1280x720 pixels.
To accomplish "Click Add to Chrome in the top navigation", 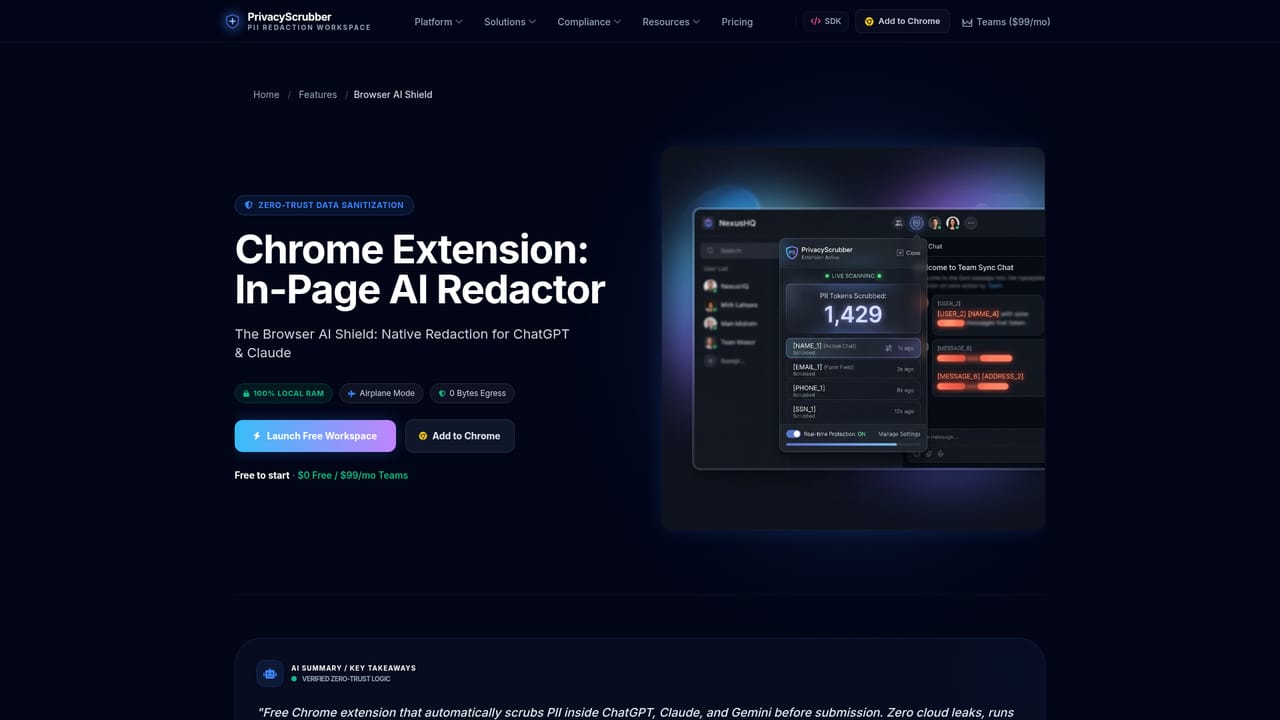I will (902, 21).
